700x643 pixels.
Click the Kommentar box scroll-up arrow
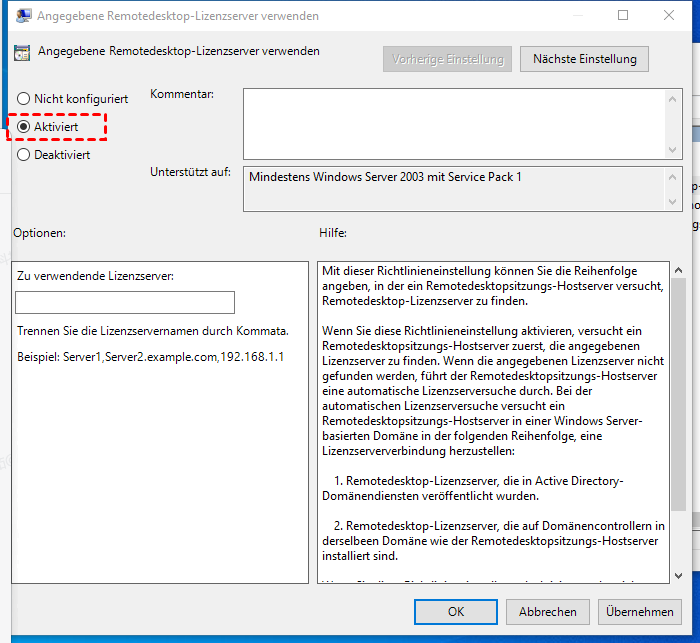click(673, 99)
